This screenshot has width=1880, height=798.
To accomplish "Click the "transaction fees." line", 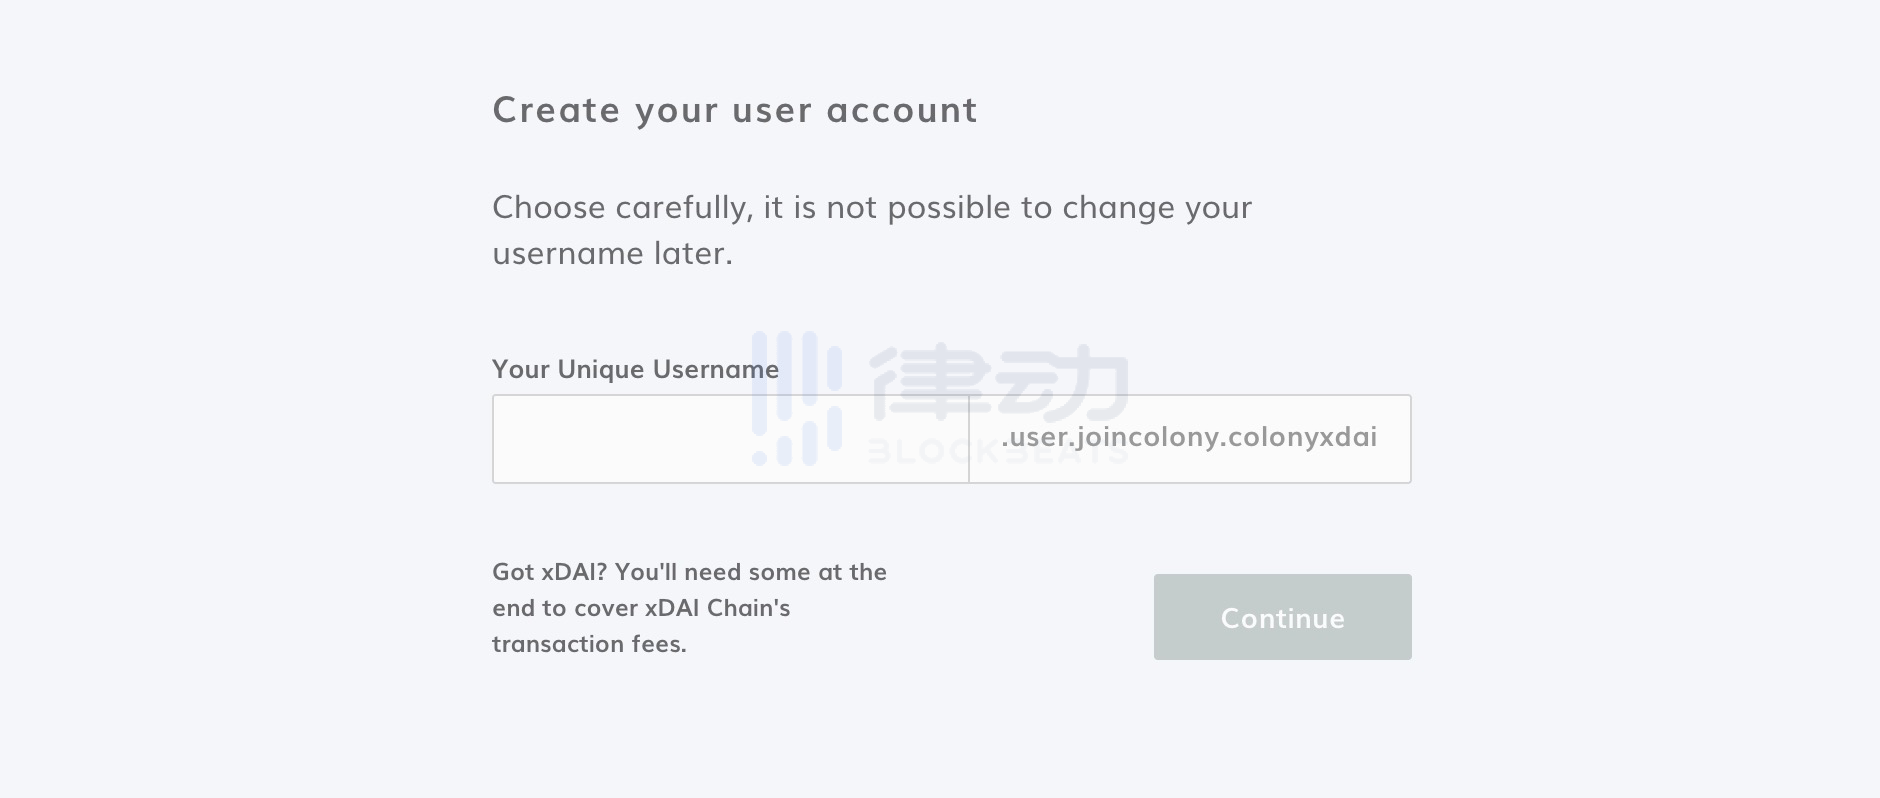I will (x=589, y=644).
